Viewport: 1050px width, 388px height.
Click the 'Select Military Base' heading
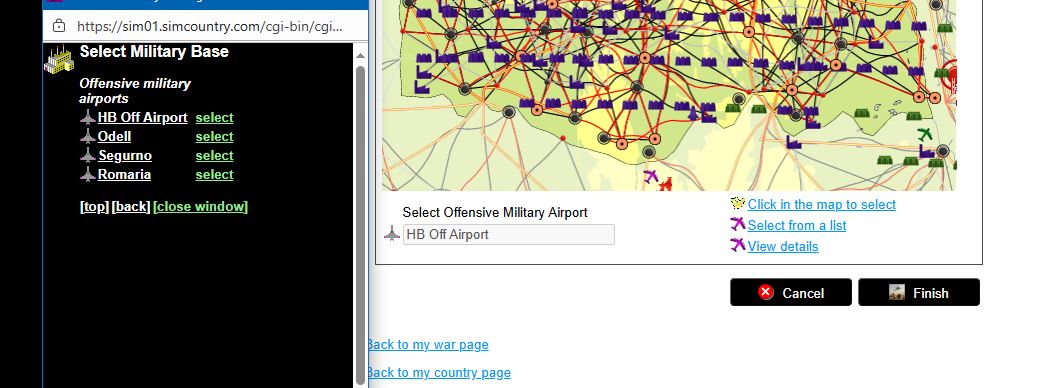(x=154, y=52)
